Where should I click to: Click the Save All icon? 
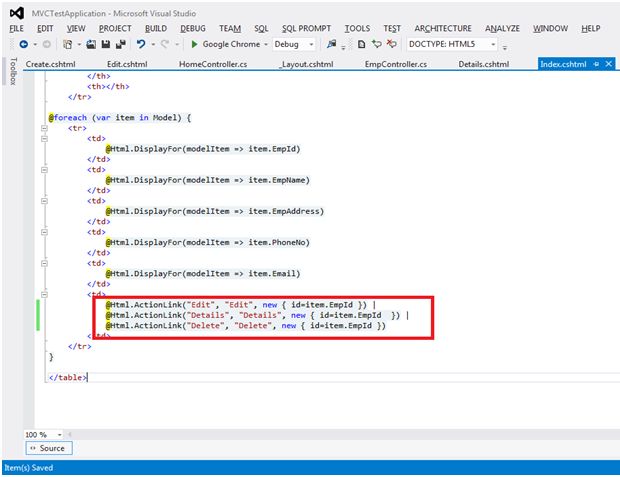121,44
